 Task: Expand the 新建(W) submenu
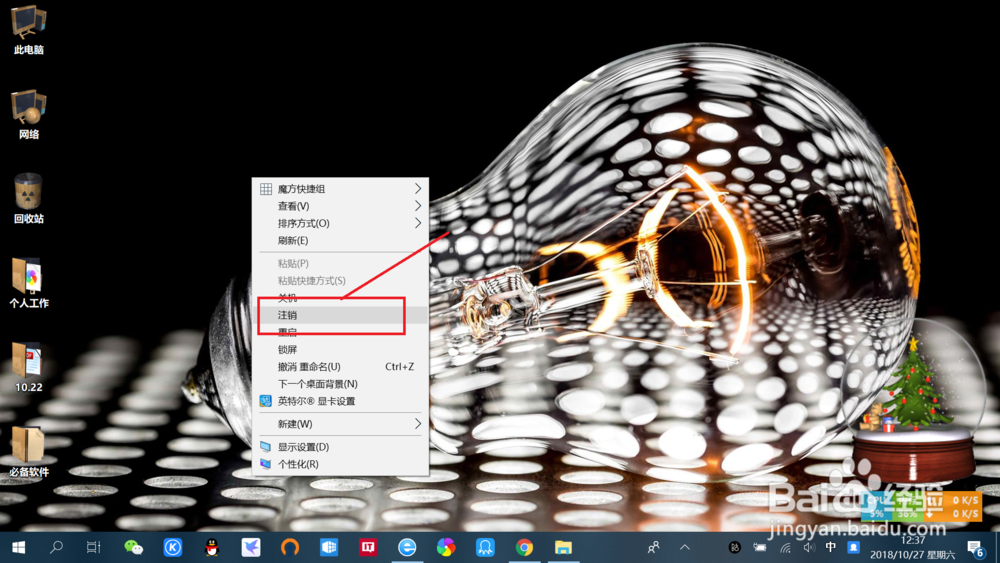pyautogui.click(x=341, y=424)
